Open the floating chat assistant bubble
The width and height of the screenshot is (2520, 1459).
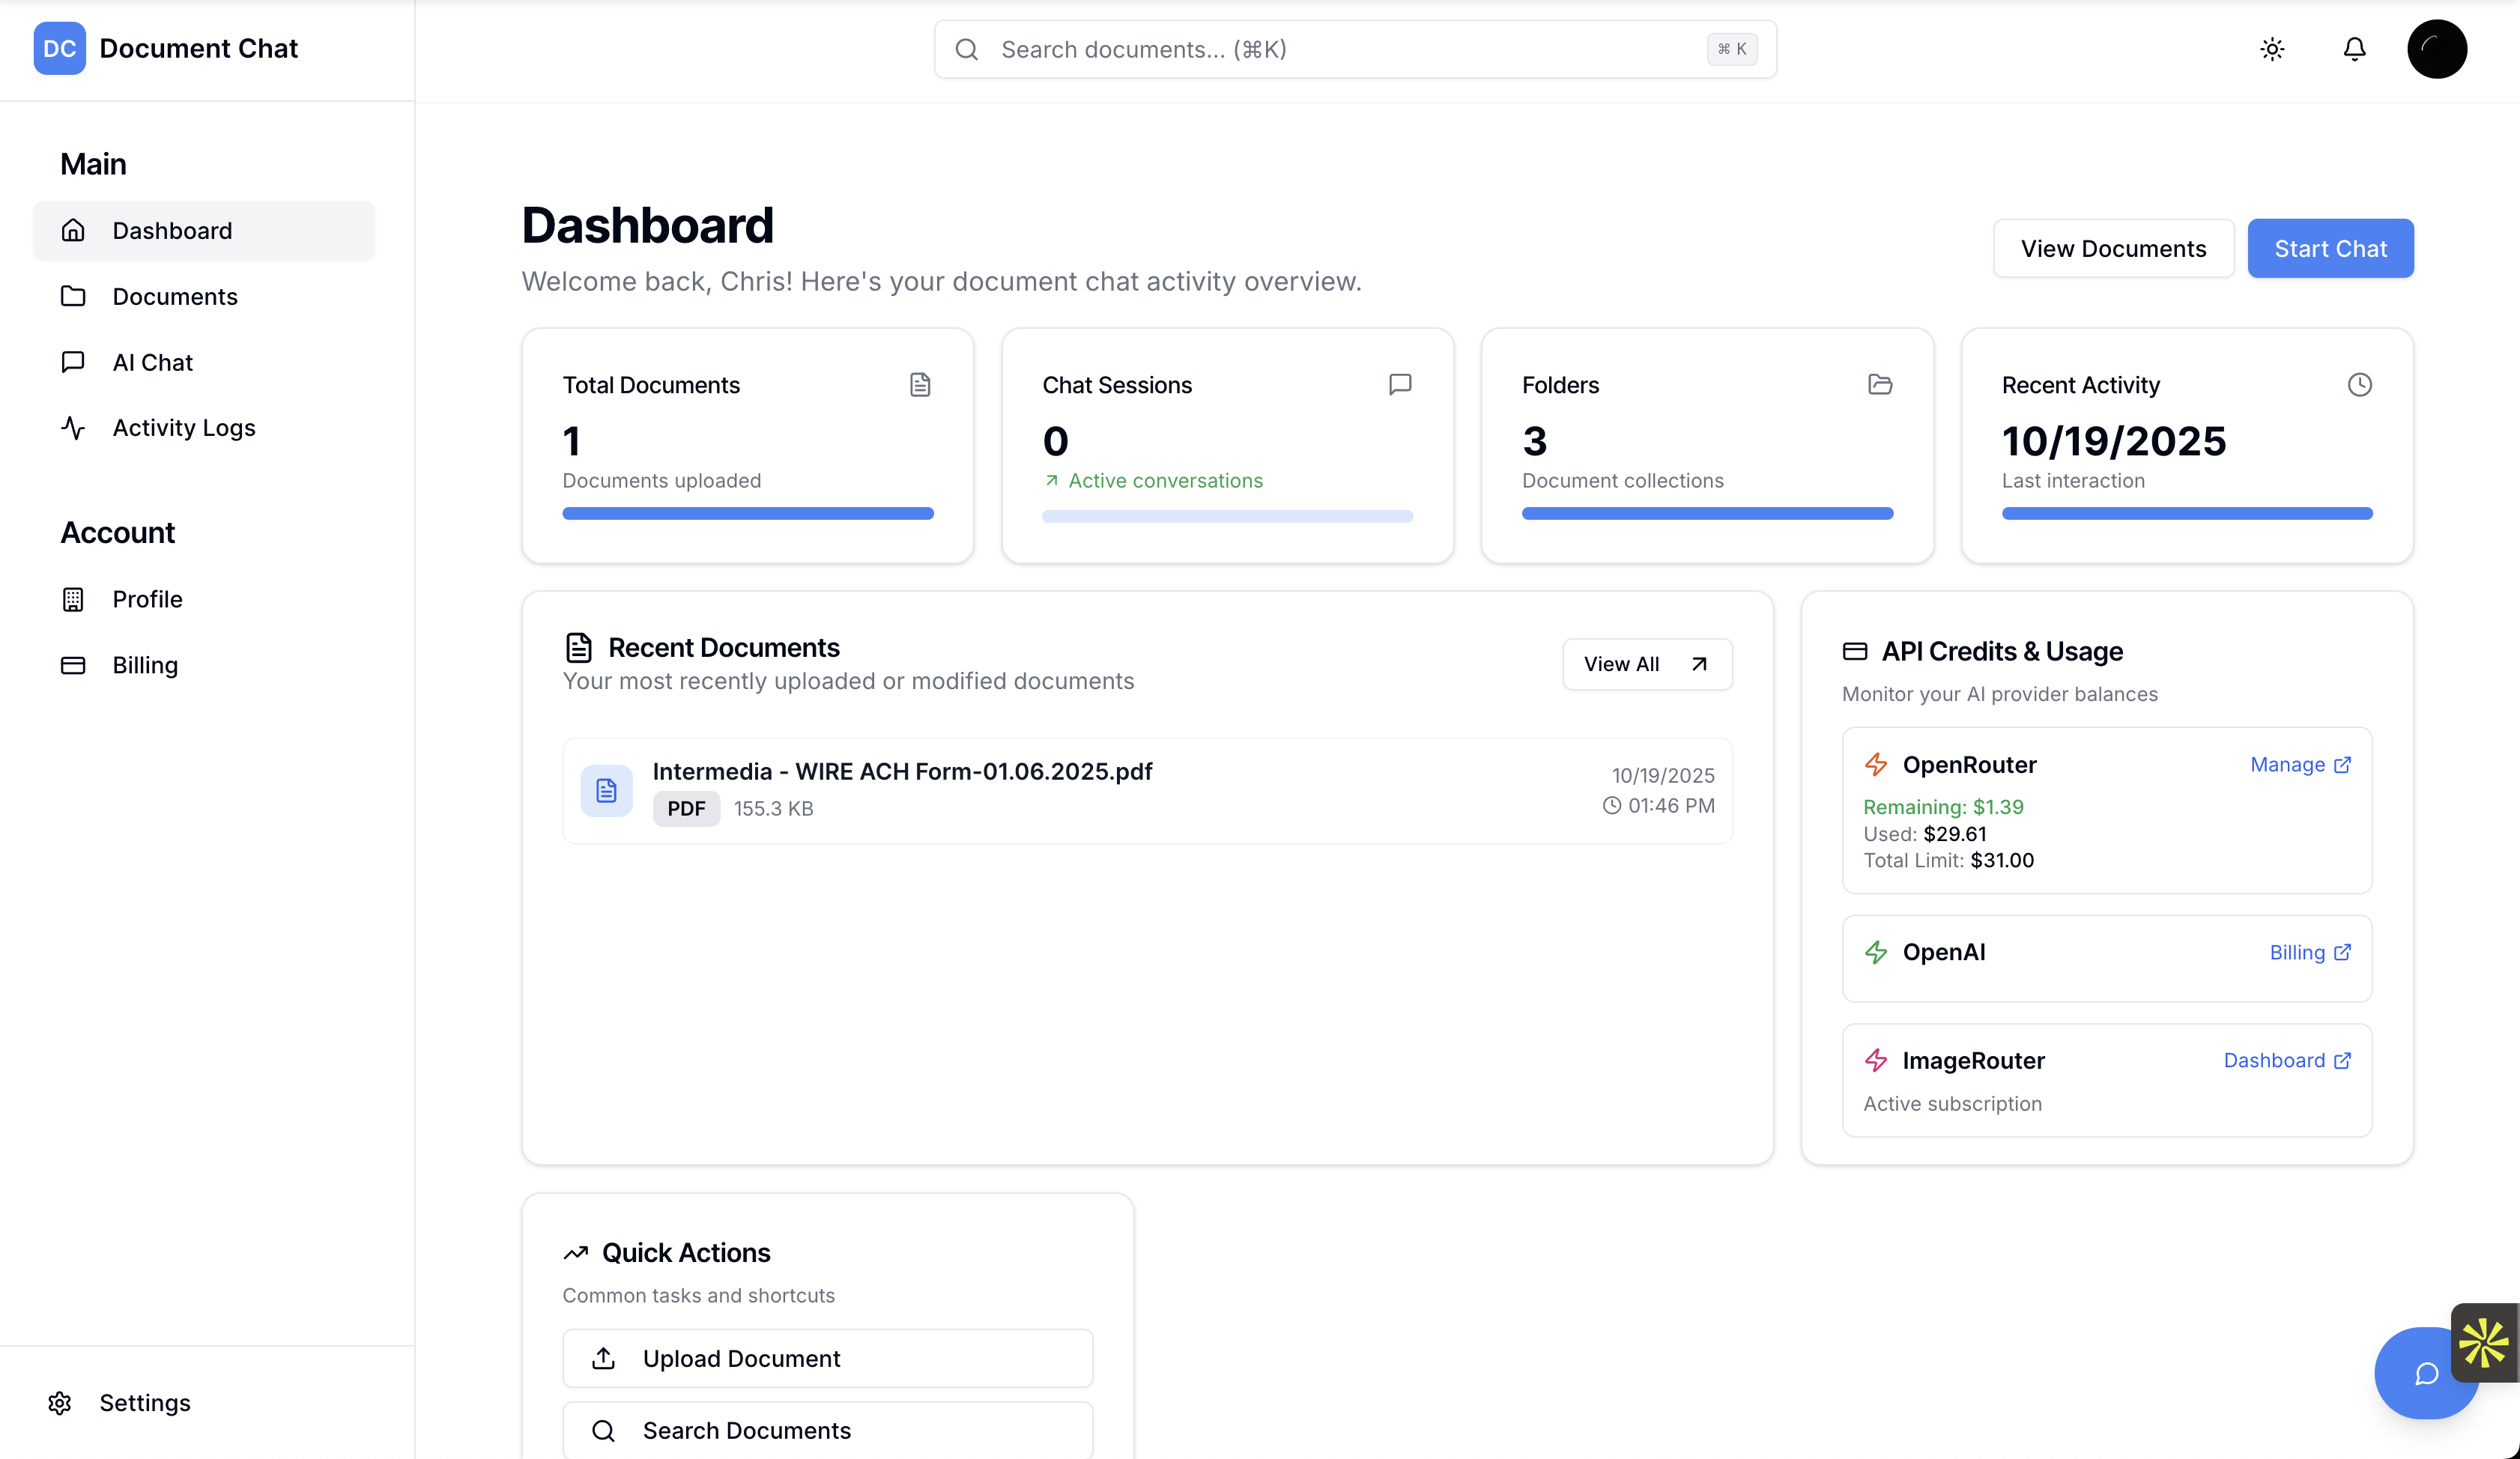click(x=2427, y=1373)
